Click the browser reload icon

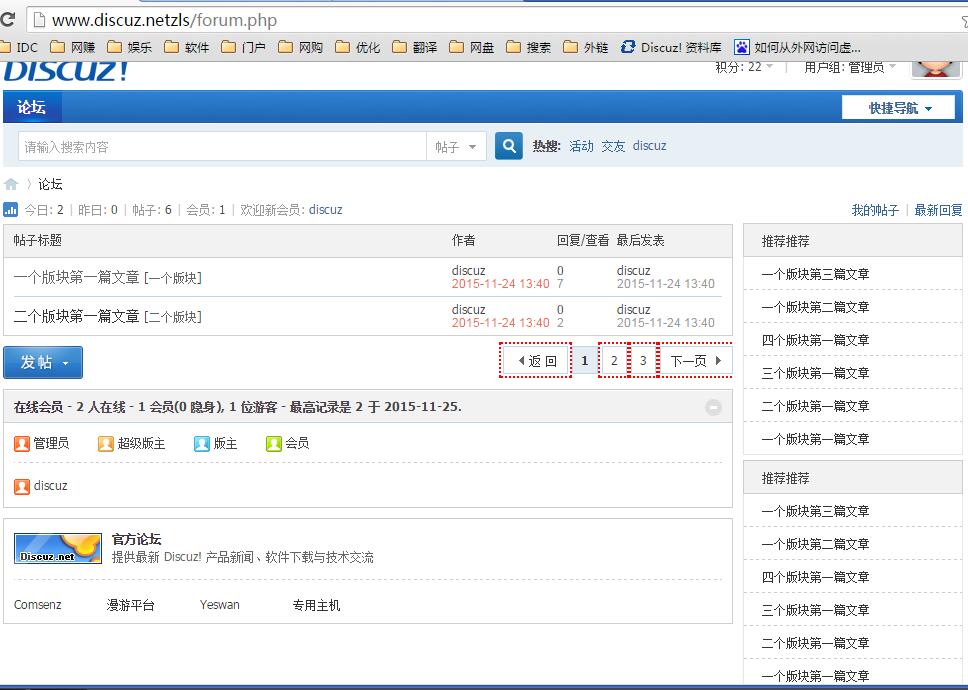[7, 19]
